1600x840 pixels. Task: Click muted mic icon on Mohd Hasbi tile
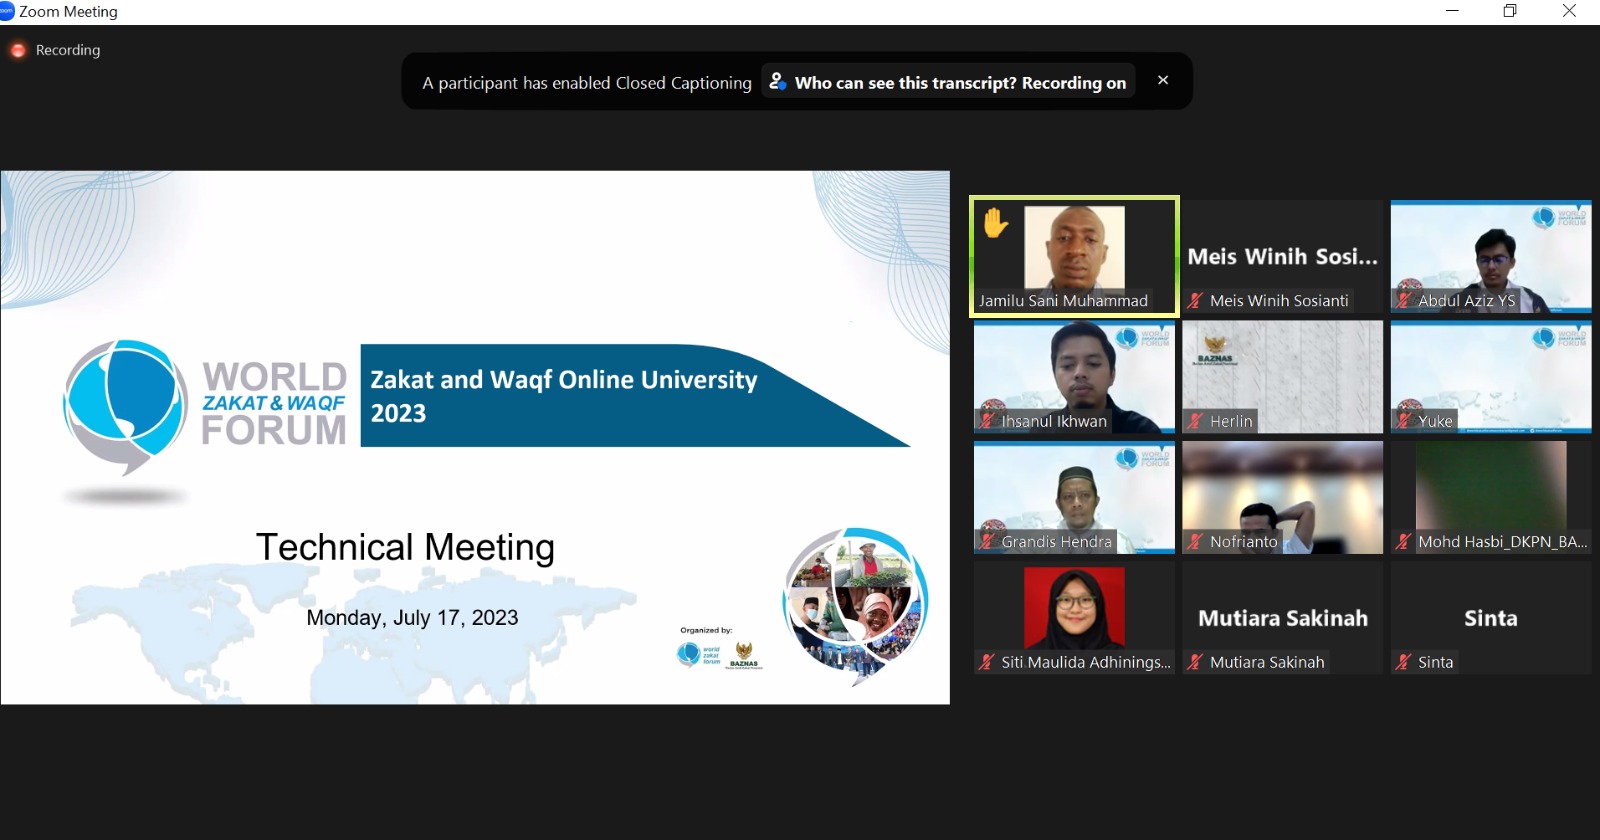(1403, 542)
